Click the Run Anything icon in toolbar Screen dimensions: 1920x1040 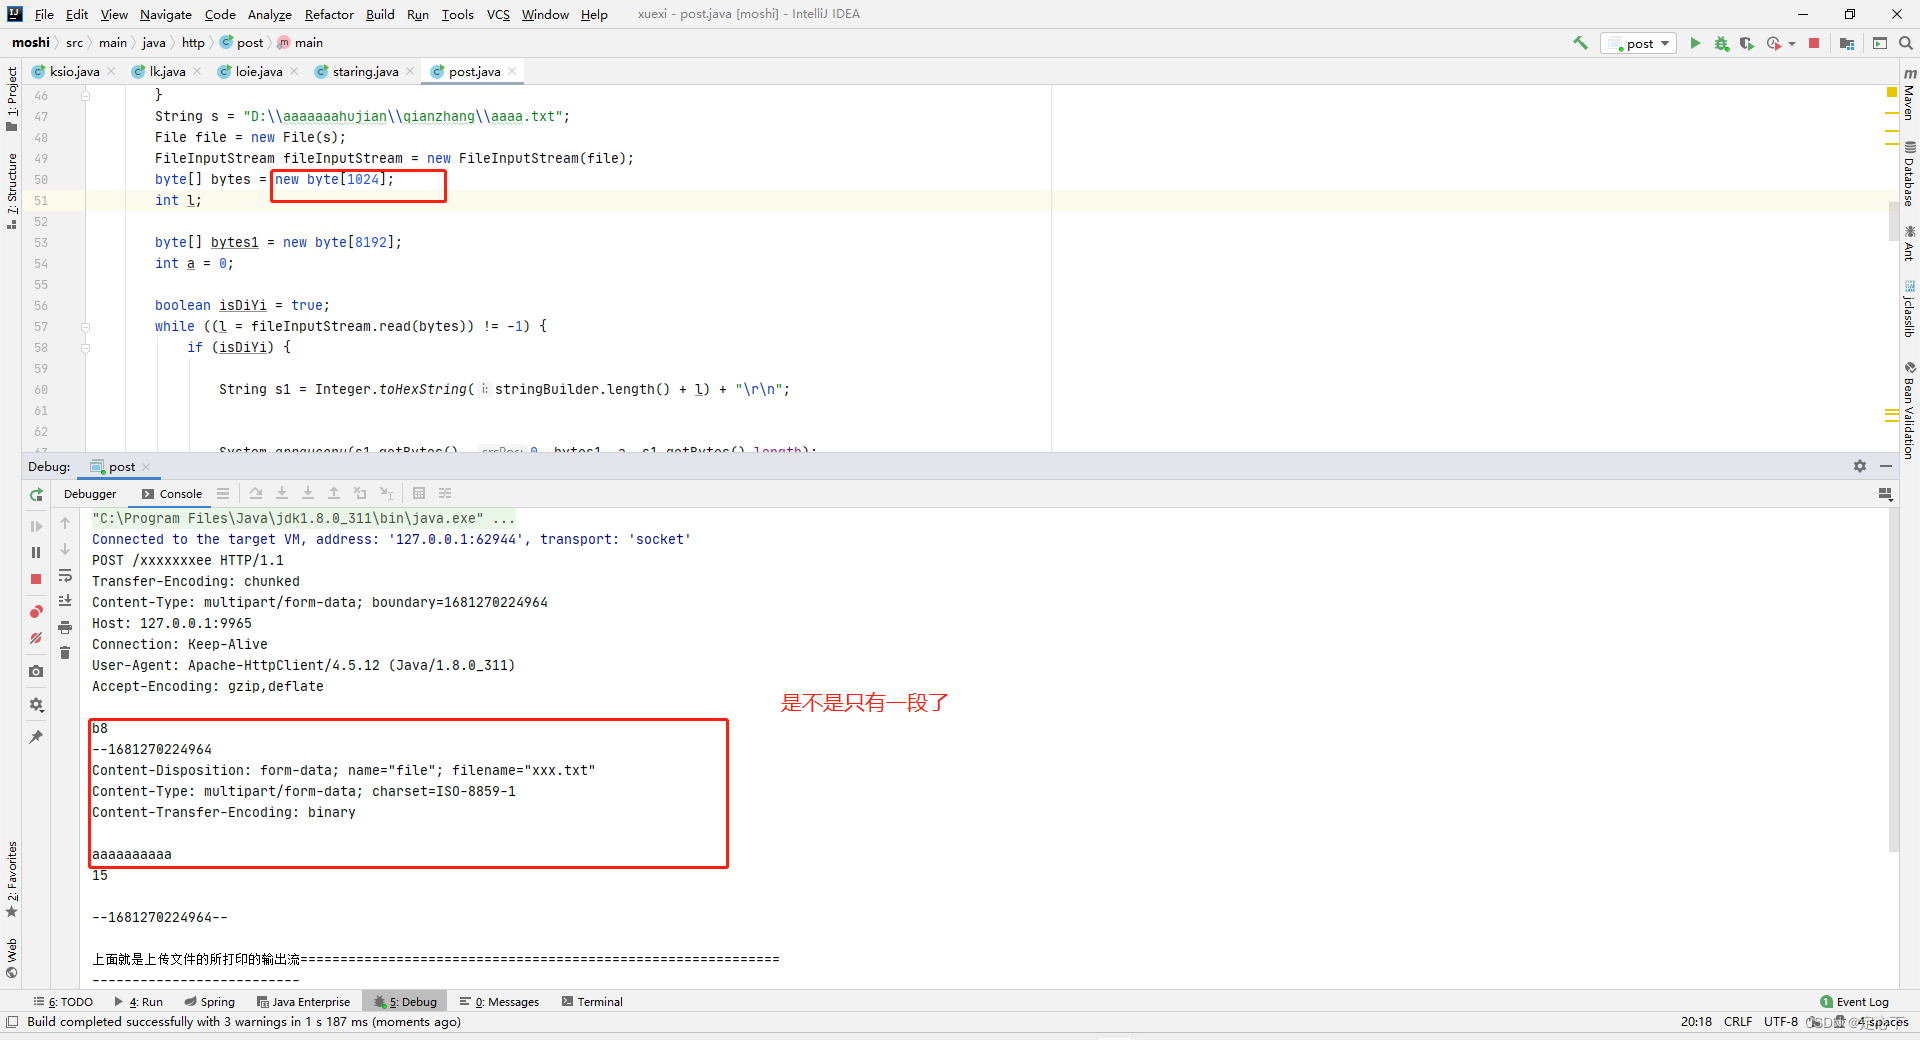(1880, 43)
